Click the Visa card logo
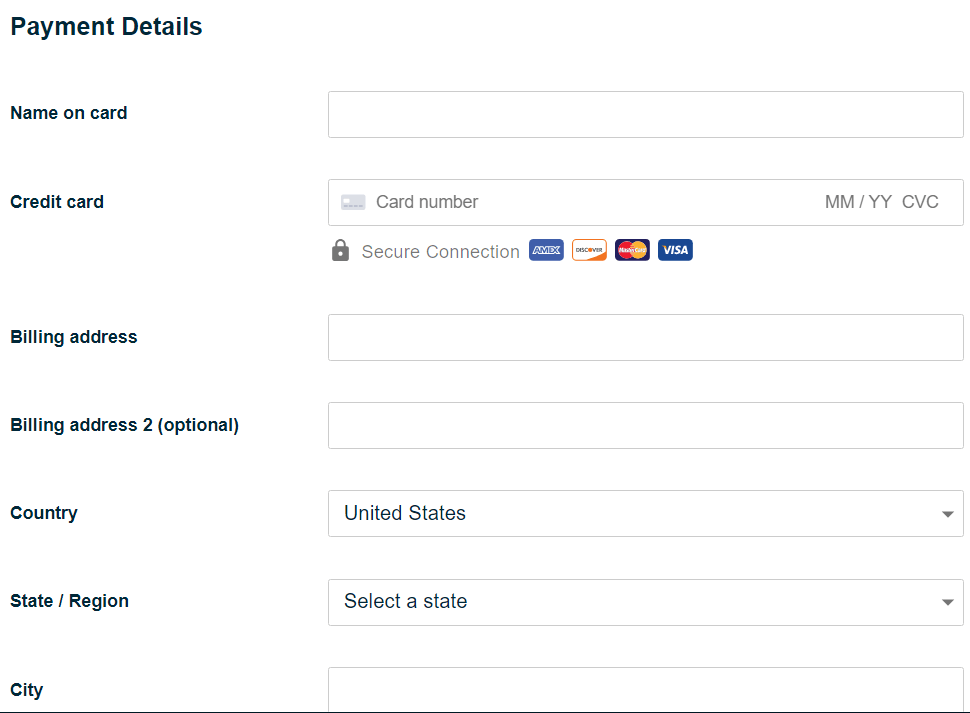Screen dimensions: 970x713 click(675, 250)
